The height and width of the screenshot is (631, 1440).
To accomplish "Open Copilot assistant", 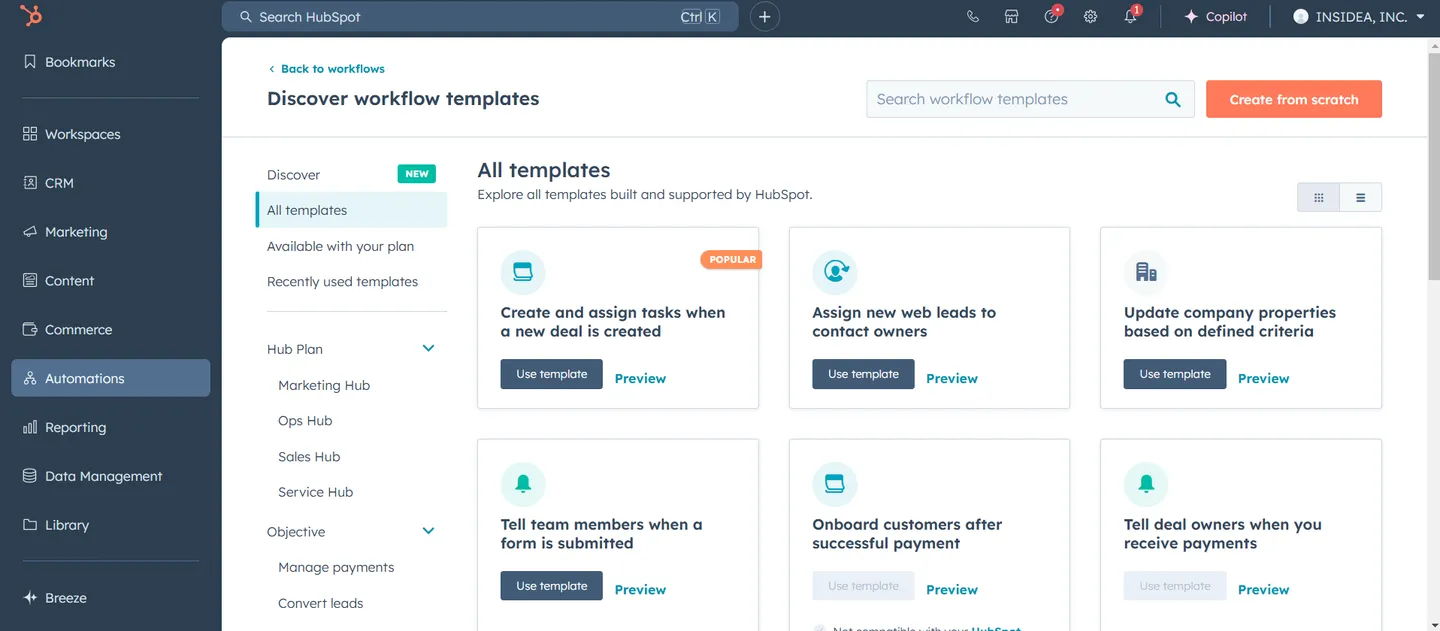I will tap(1216, 17).
